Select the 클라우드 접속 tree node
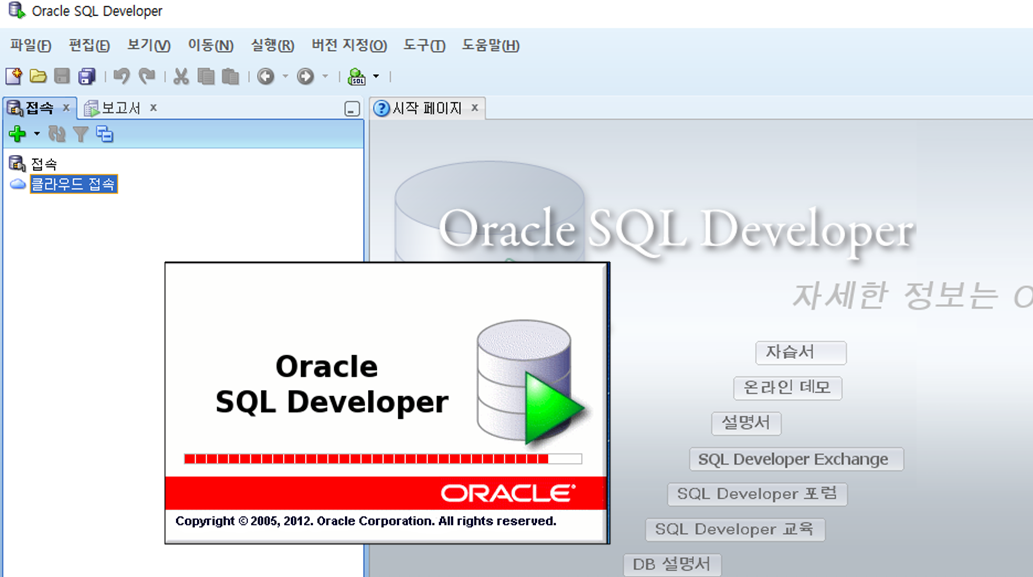Screen dimensions: 1033x577 tap(73, 184)
